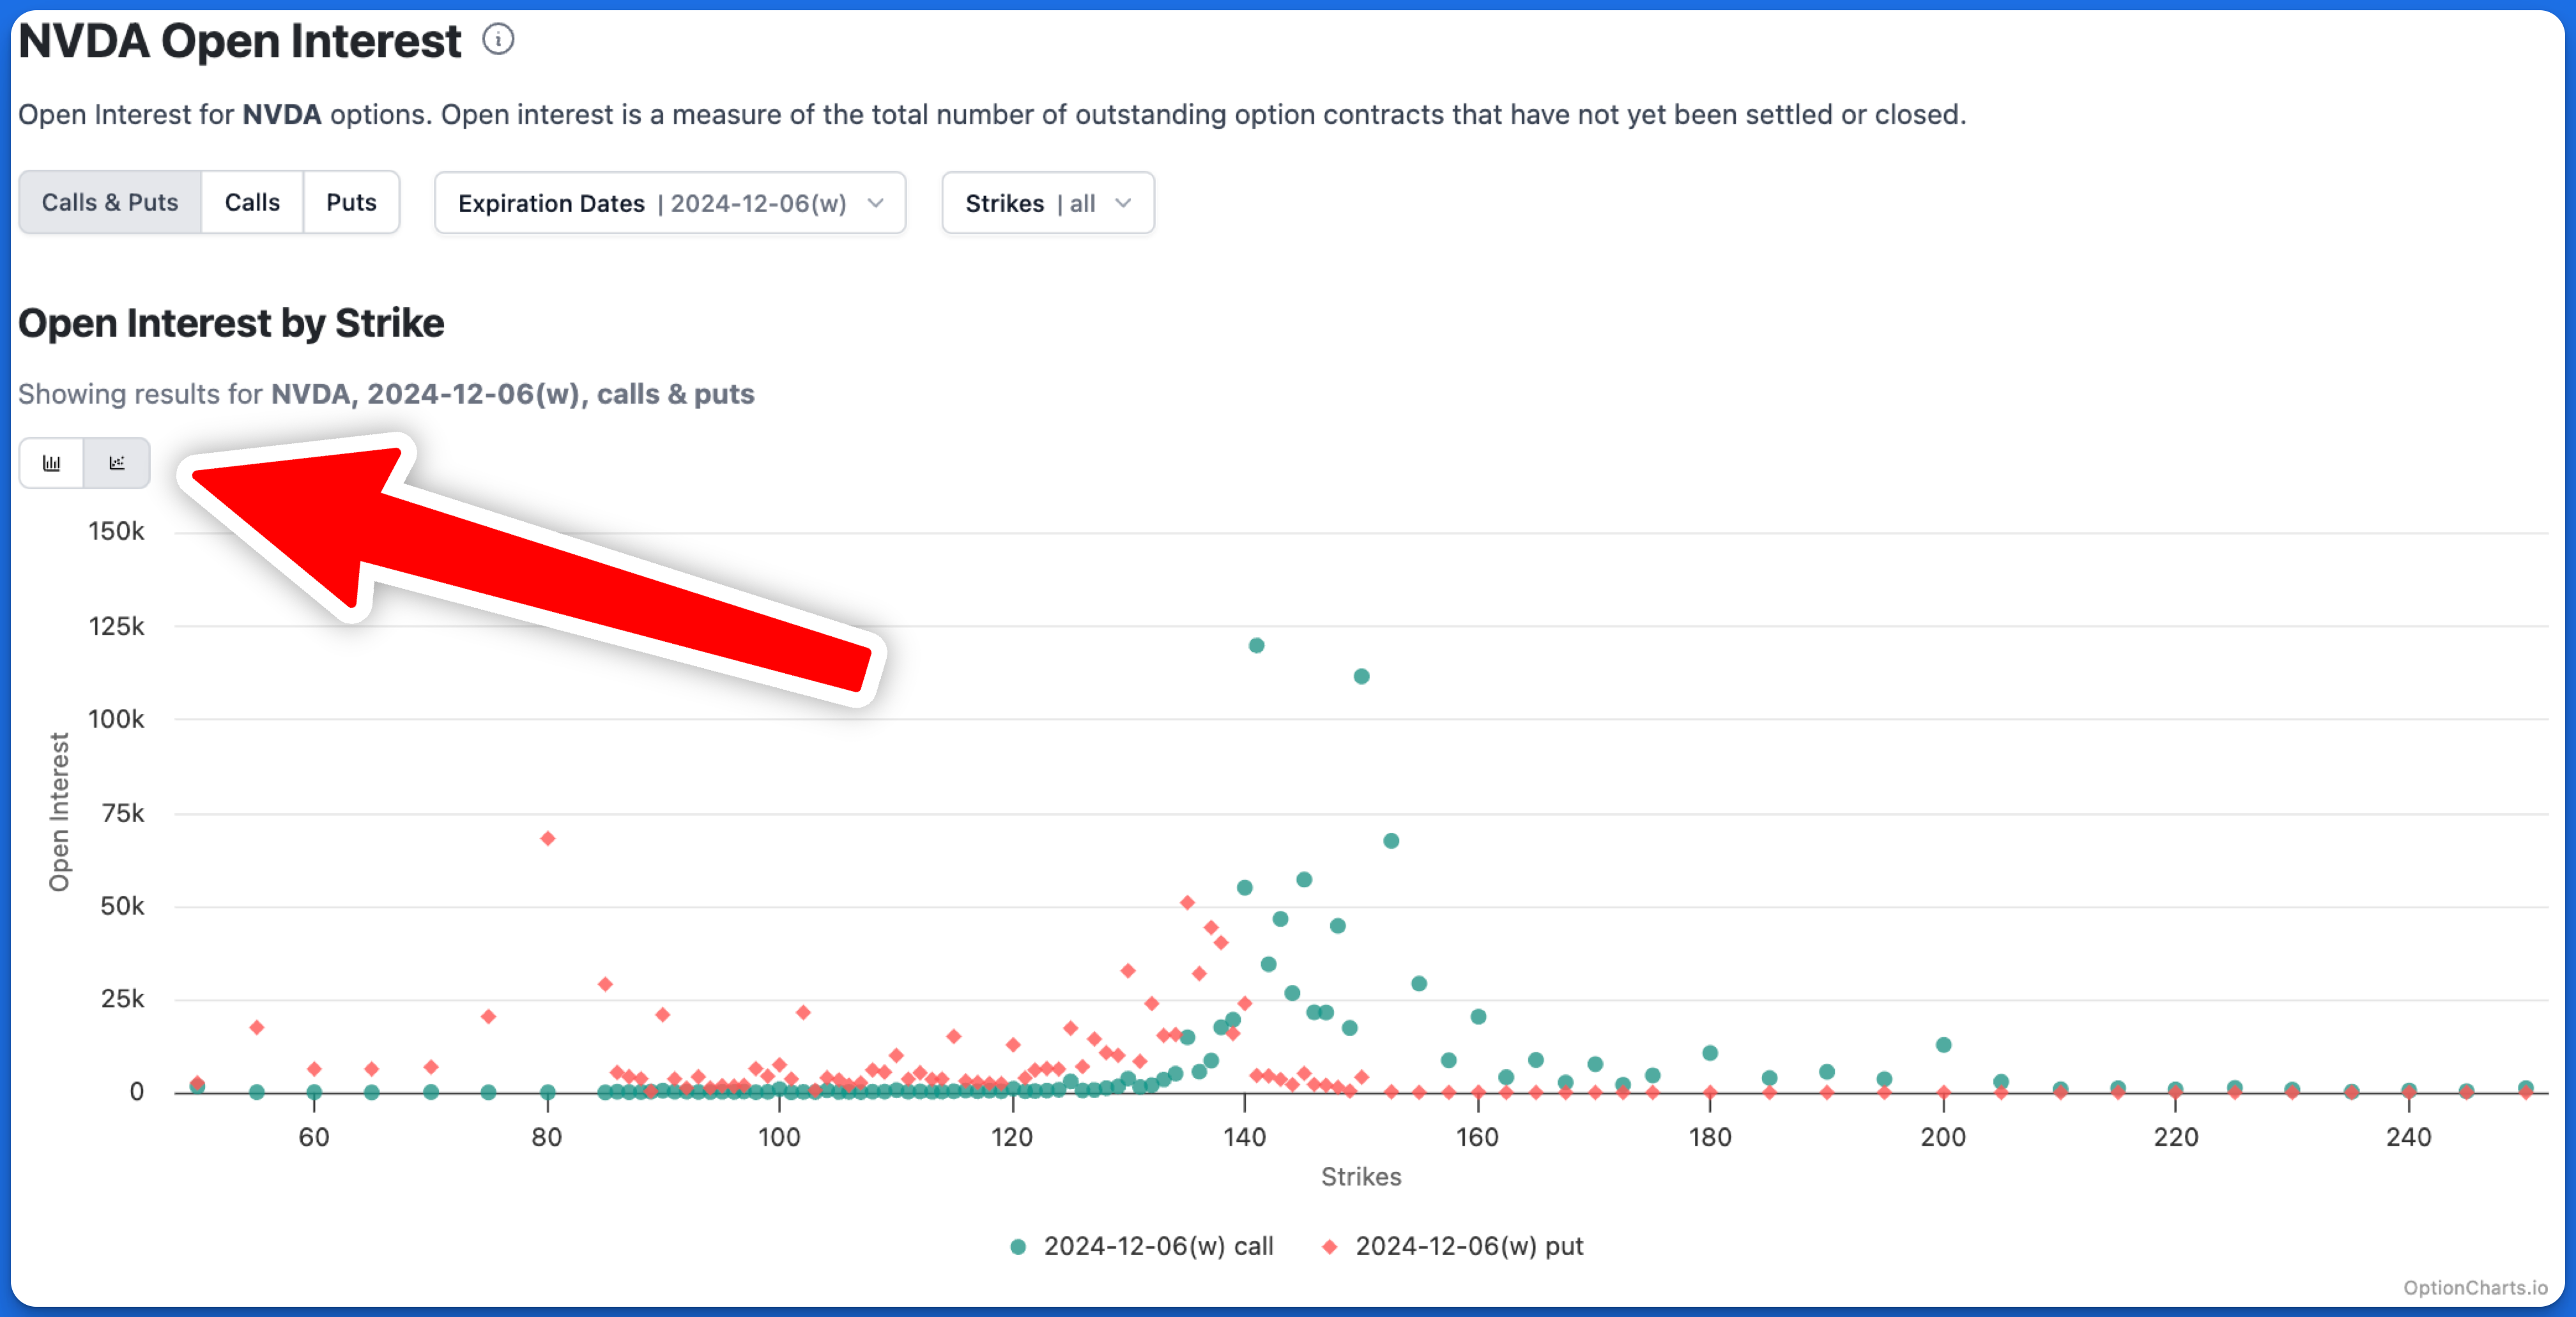Select the call point near 112k

[1362, 677]
